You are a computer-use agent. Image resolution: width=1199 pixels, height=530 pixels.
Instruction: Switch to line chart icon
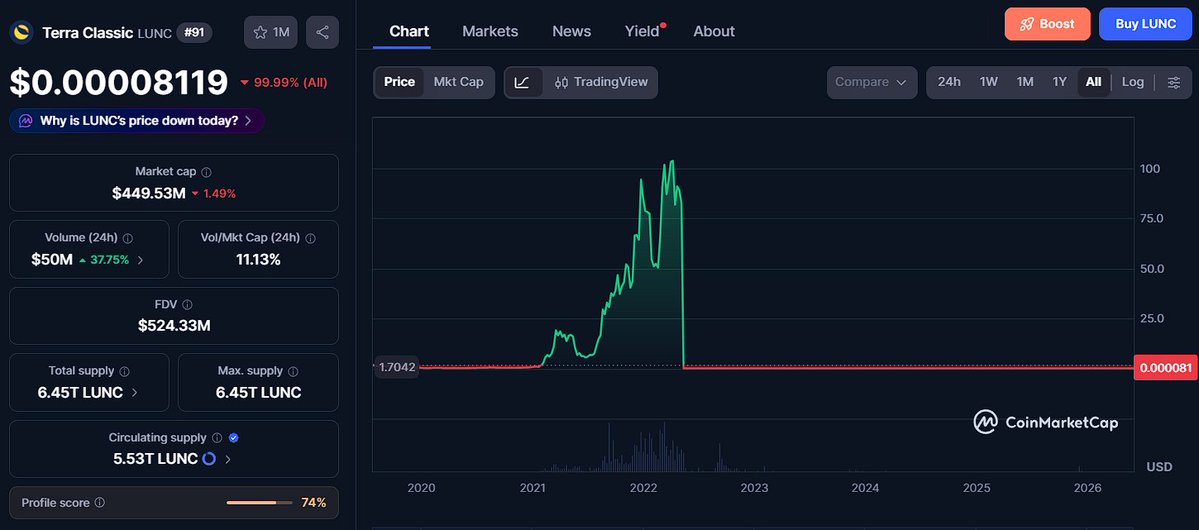coord(522,83)
